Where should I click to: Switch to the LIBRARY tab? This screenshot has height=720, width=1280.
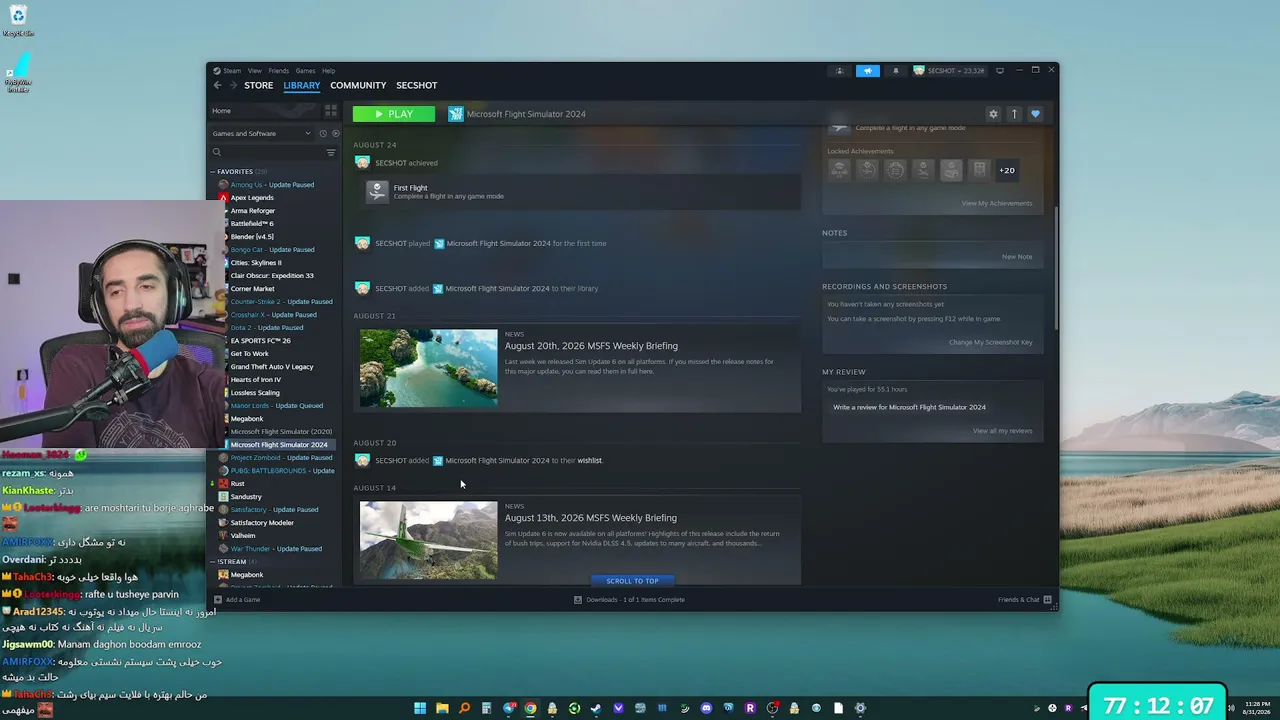click(x=301, y=85)
